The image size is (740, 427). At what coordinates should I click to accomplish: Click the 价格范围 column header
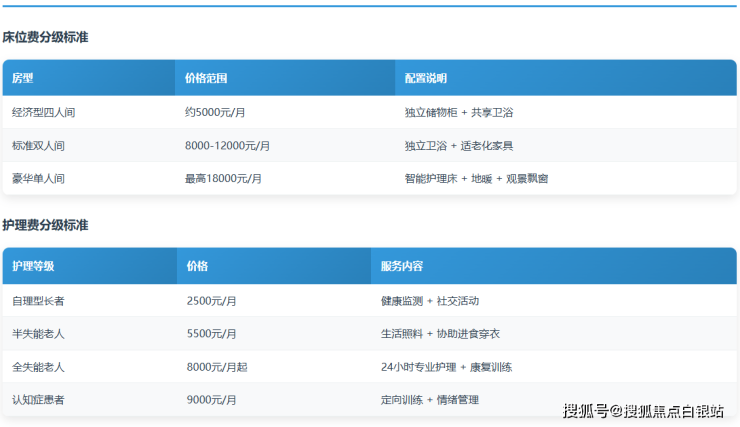tap(206, 78)
